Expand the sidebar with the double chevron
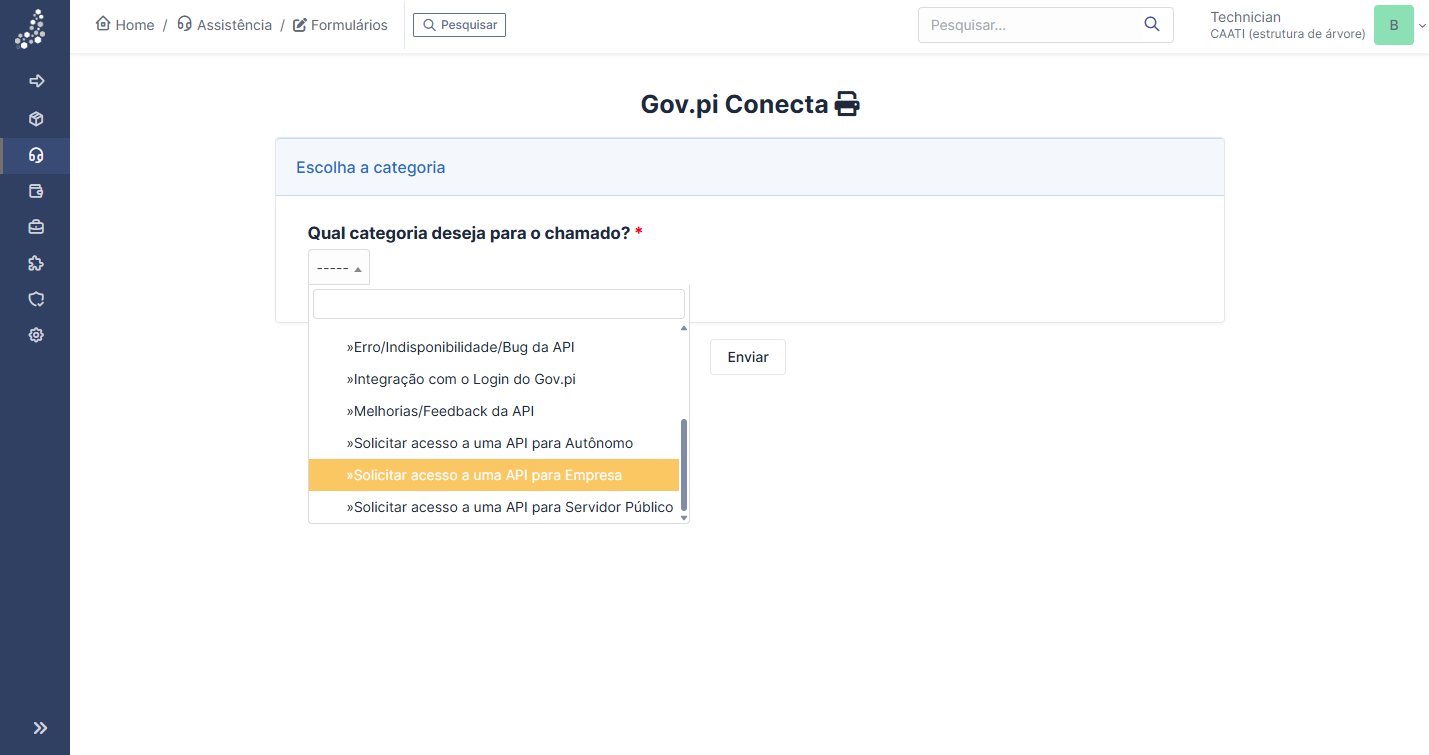Image resolution: width=1429 pixels, height=755 pixels. pos(40,728)
